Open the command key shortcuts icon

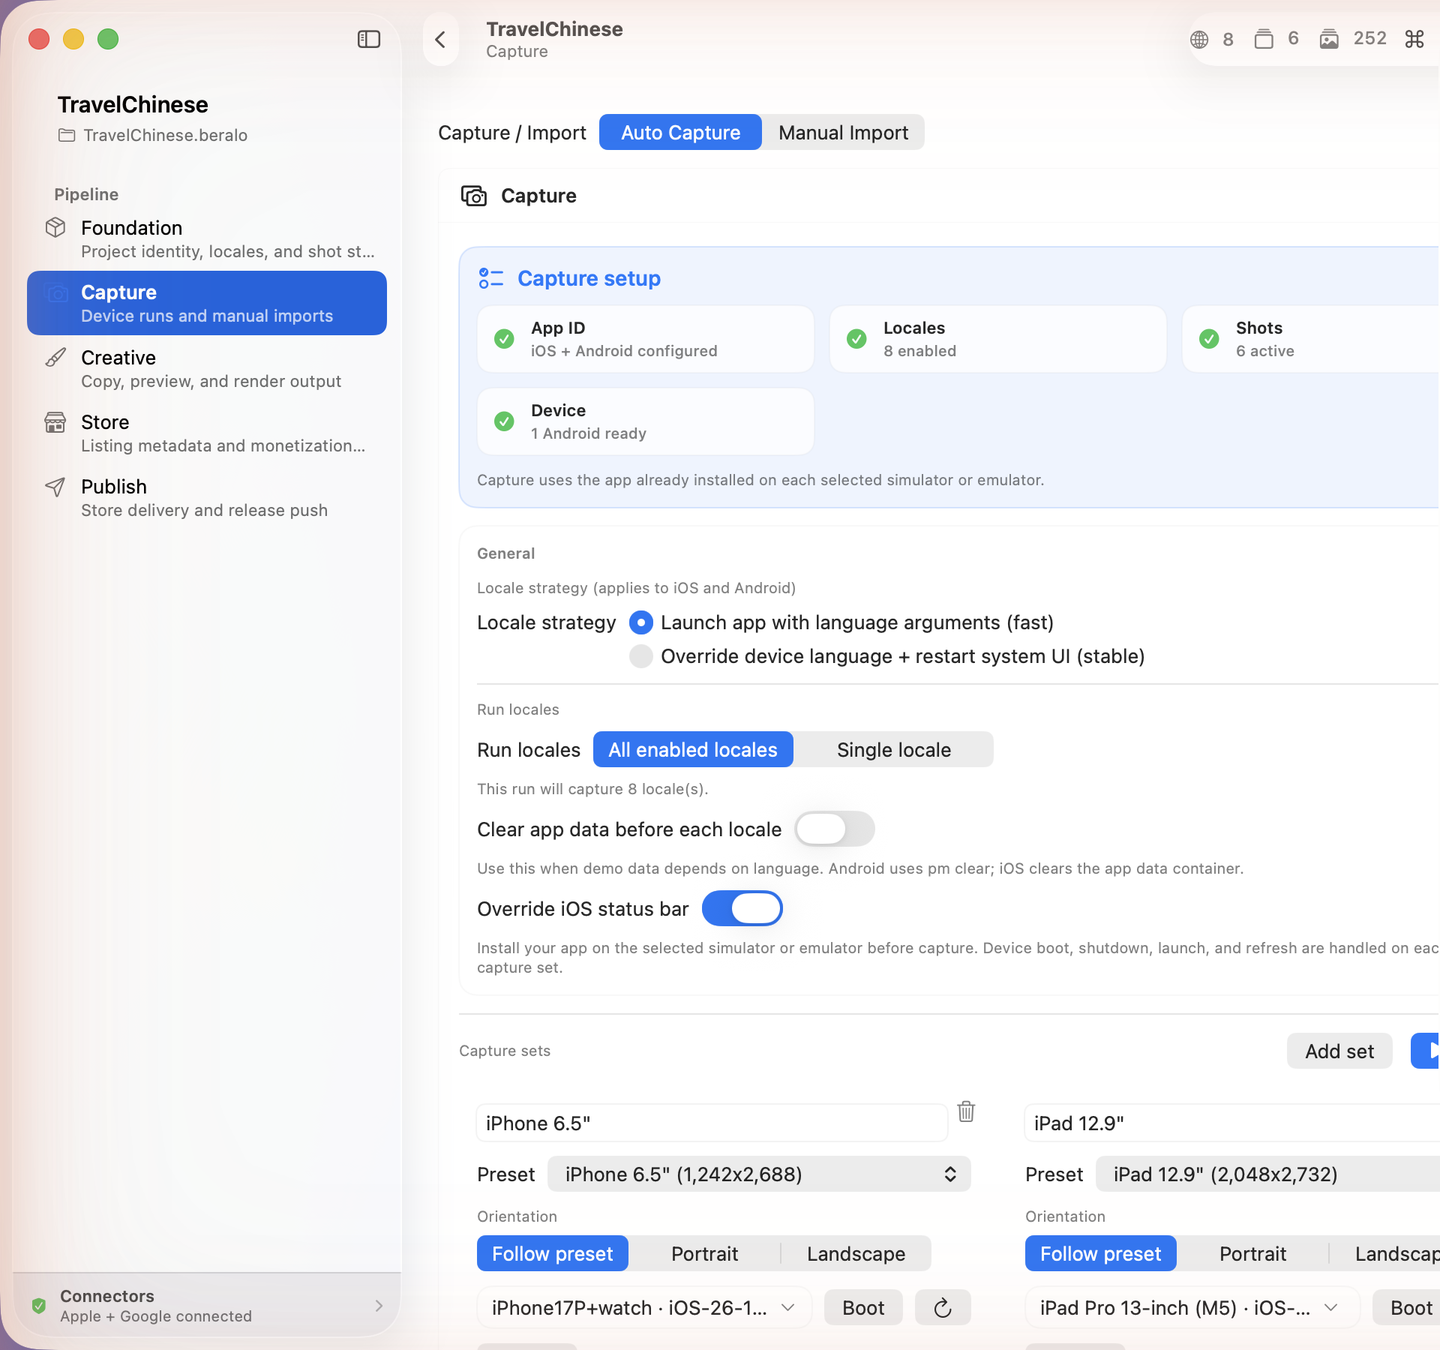click(1414, 39)
